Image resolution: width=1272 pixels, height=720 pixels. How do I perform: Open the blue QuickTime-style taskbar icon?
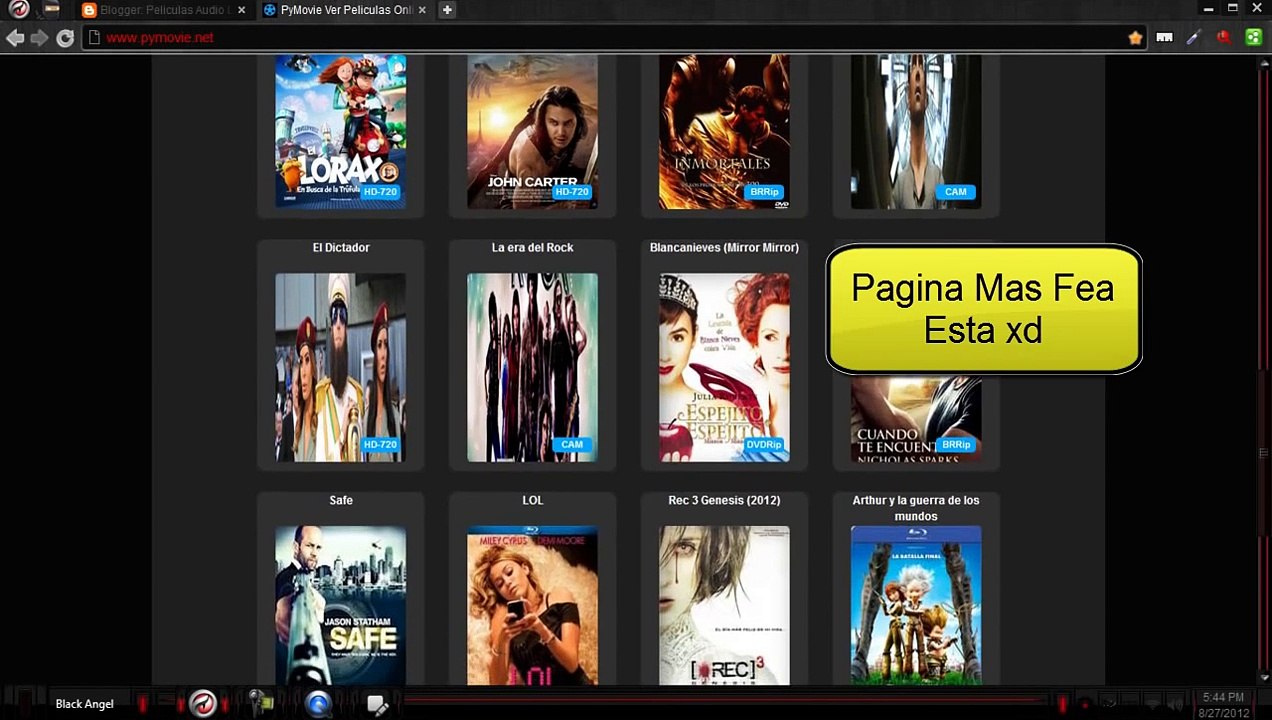319,704
